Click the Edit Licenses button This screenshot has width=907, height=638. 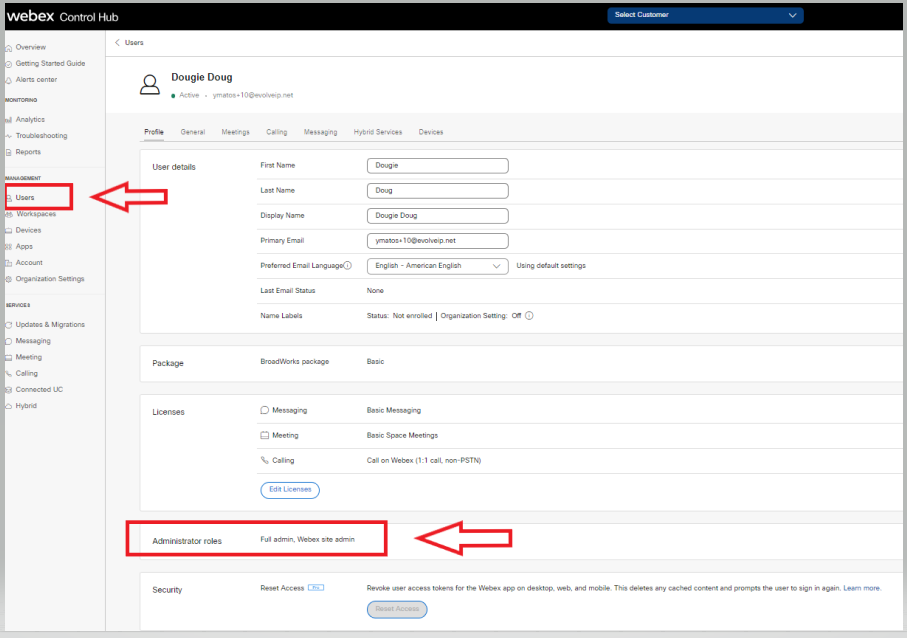289,490
